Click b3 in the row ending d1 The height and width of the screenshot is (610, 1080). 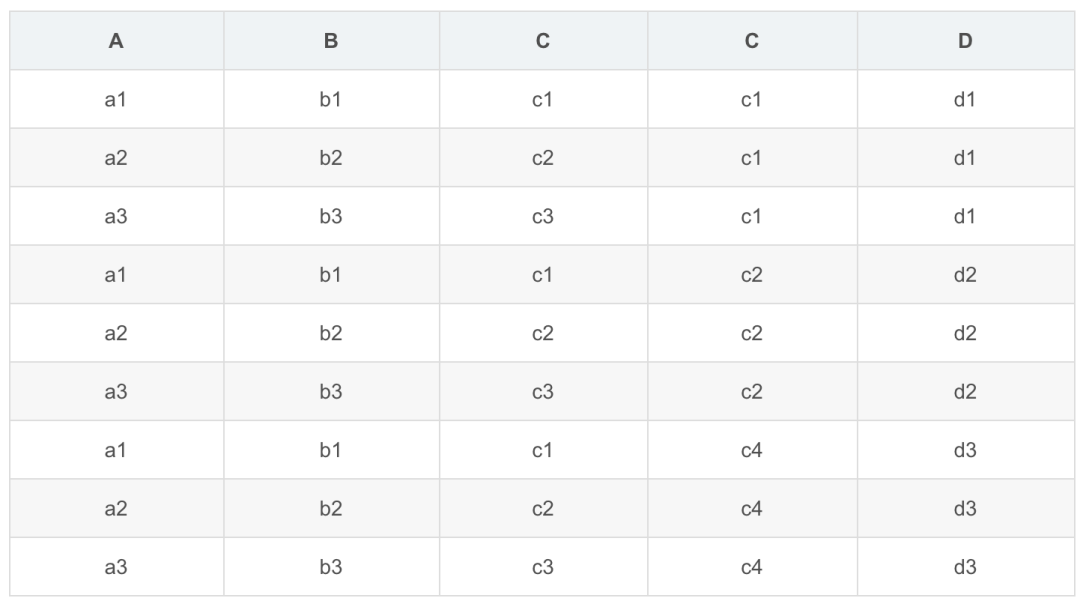[331, 217]
